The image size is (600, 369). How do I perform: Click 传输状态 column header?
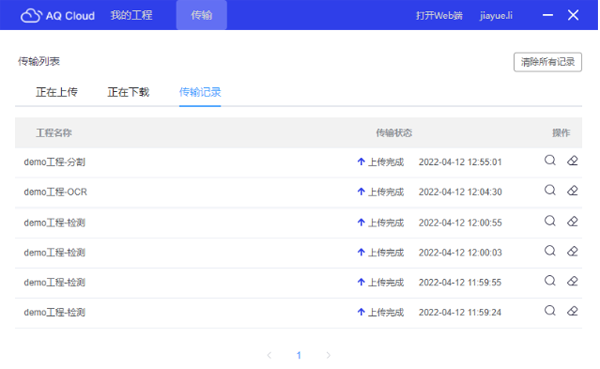pyautogui.click(x=394, y=133)
